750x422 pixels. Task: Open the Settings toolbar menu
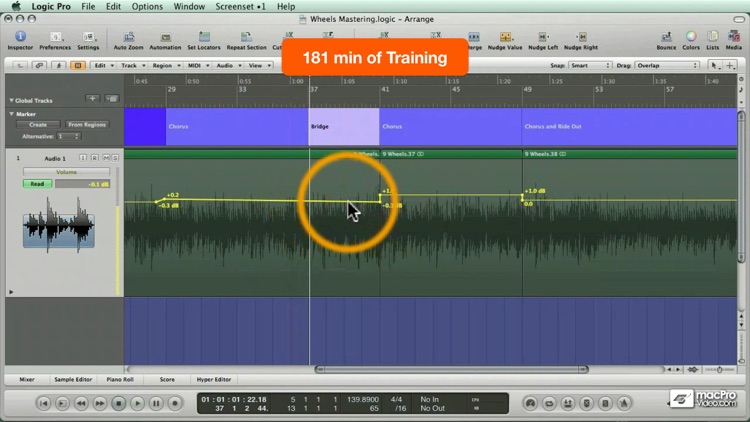click(x=88, y=40)
